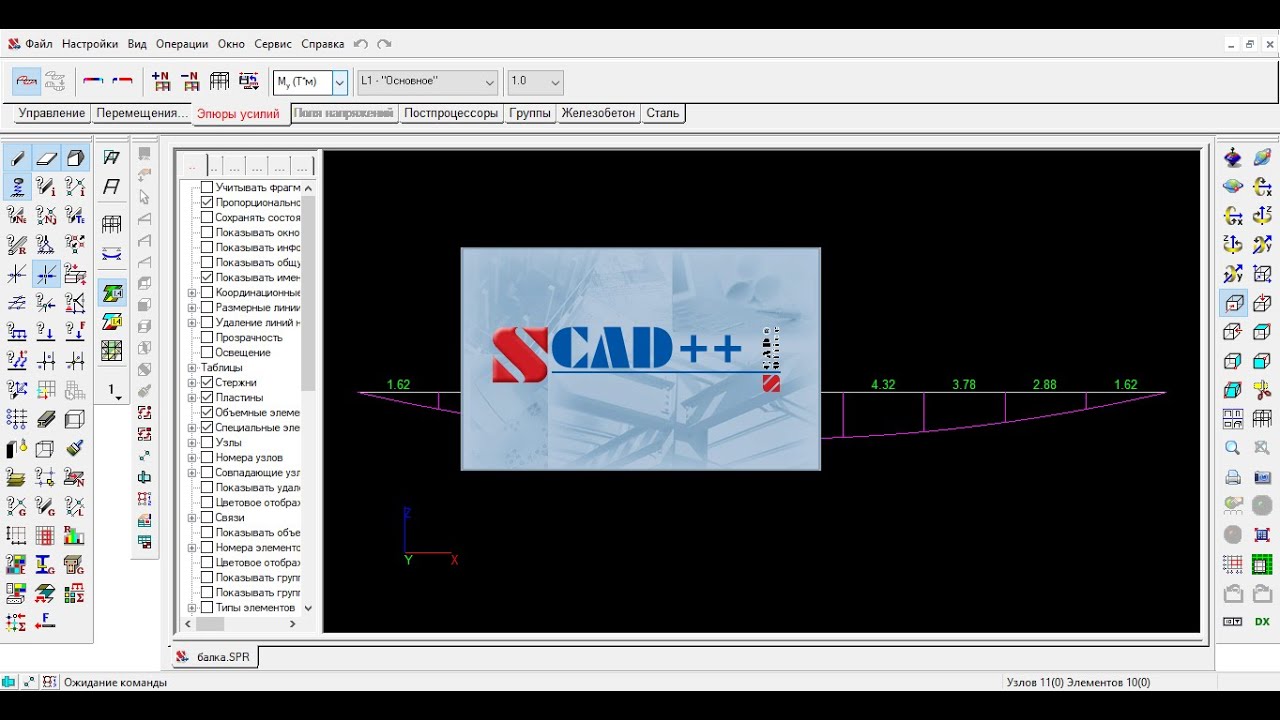1280x720 pixels.
Task: Click the 4.32 moment value label
Action: (x=883, y=384)
